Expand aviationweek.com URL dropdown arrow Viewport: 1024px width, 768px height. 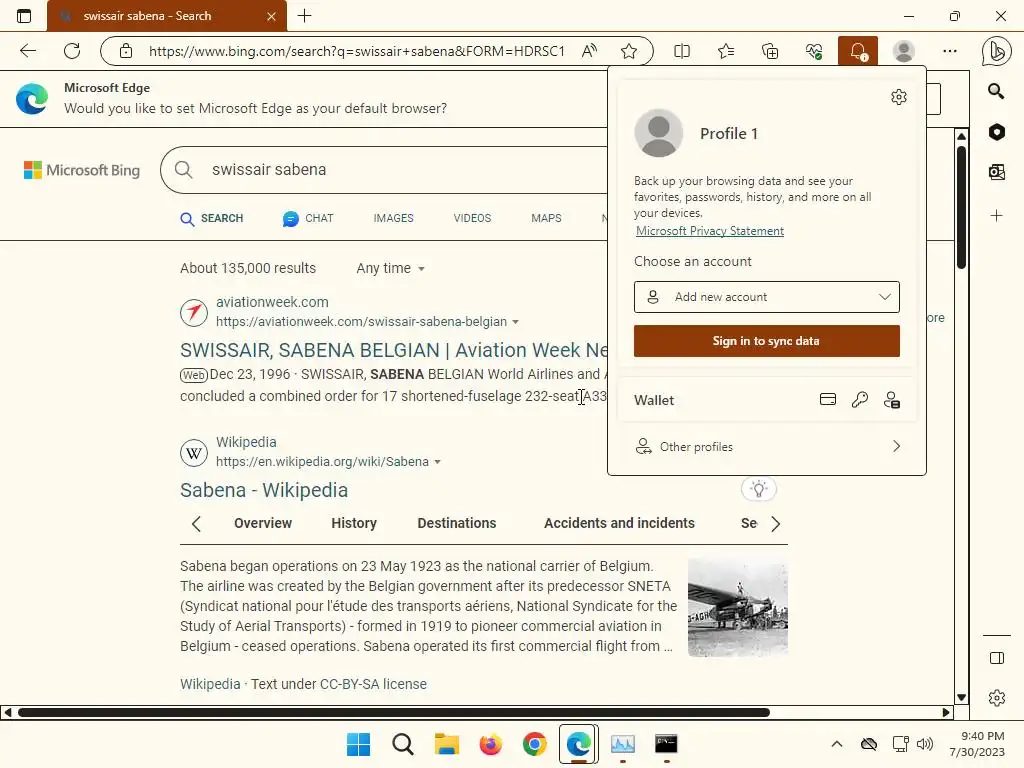515,322
